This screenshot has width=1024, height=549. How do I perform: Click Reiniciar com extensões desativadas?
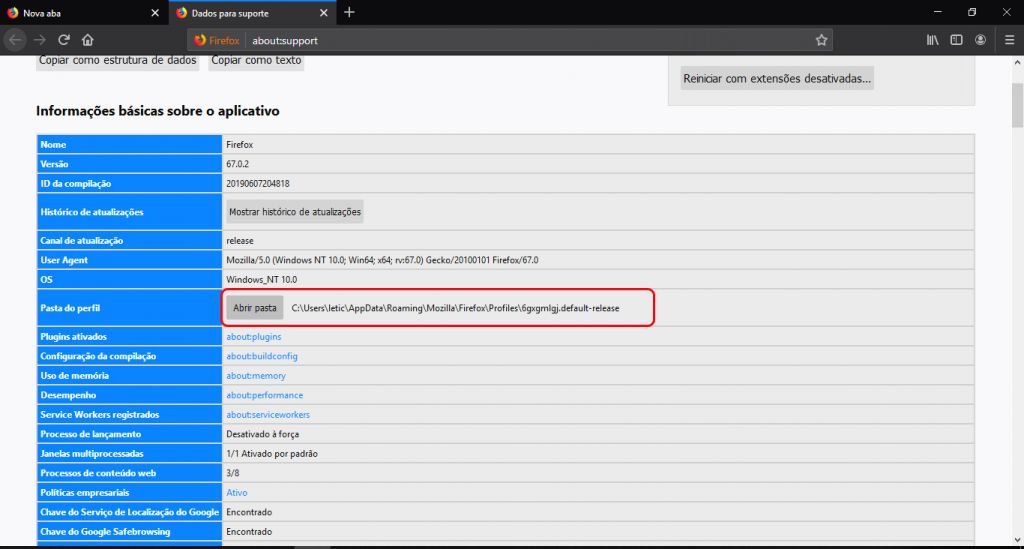tap(777, 78)
